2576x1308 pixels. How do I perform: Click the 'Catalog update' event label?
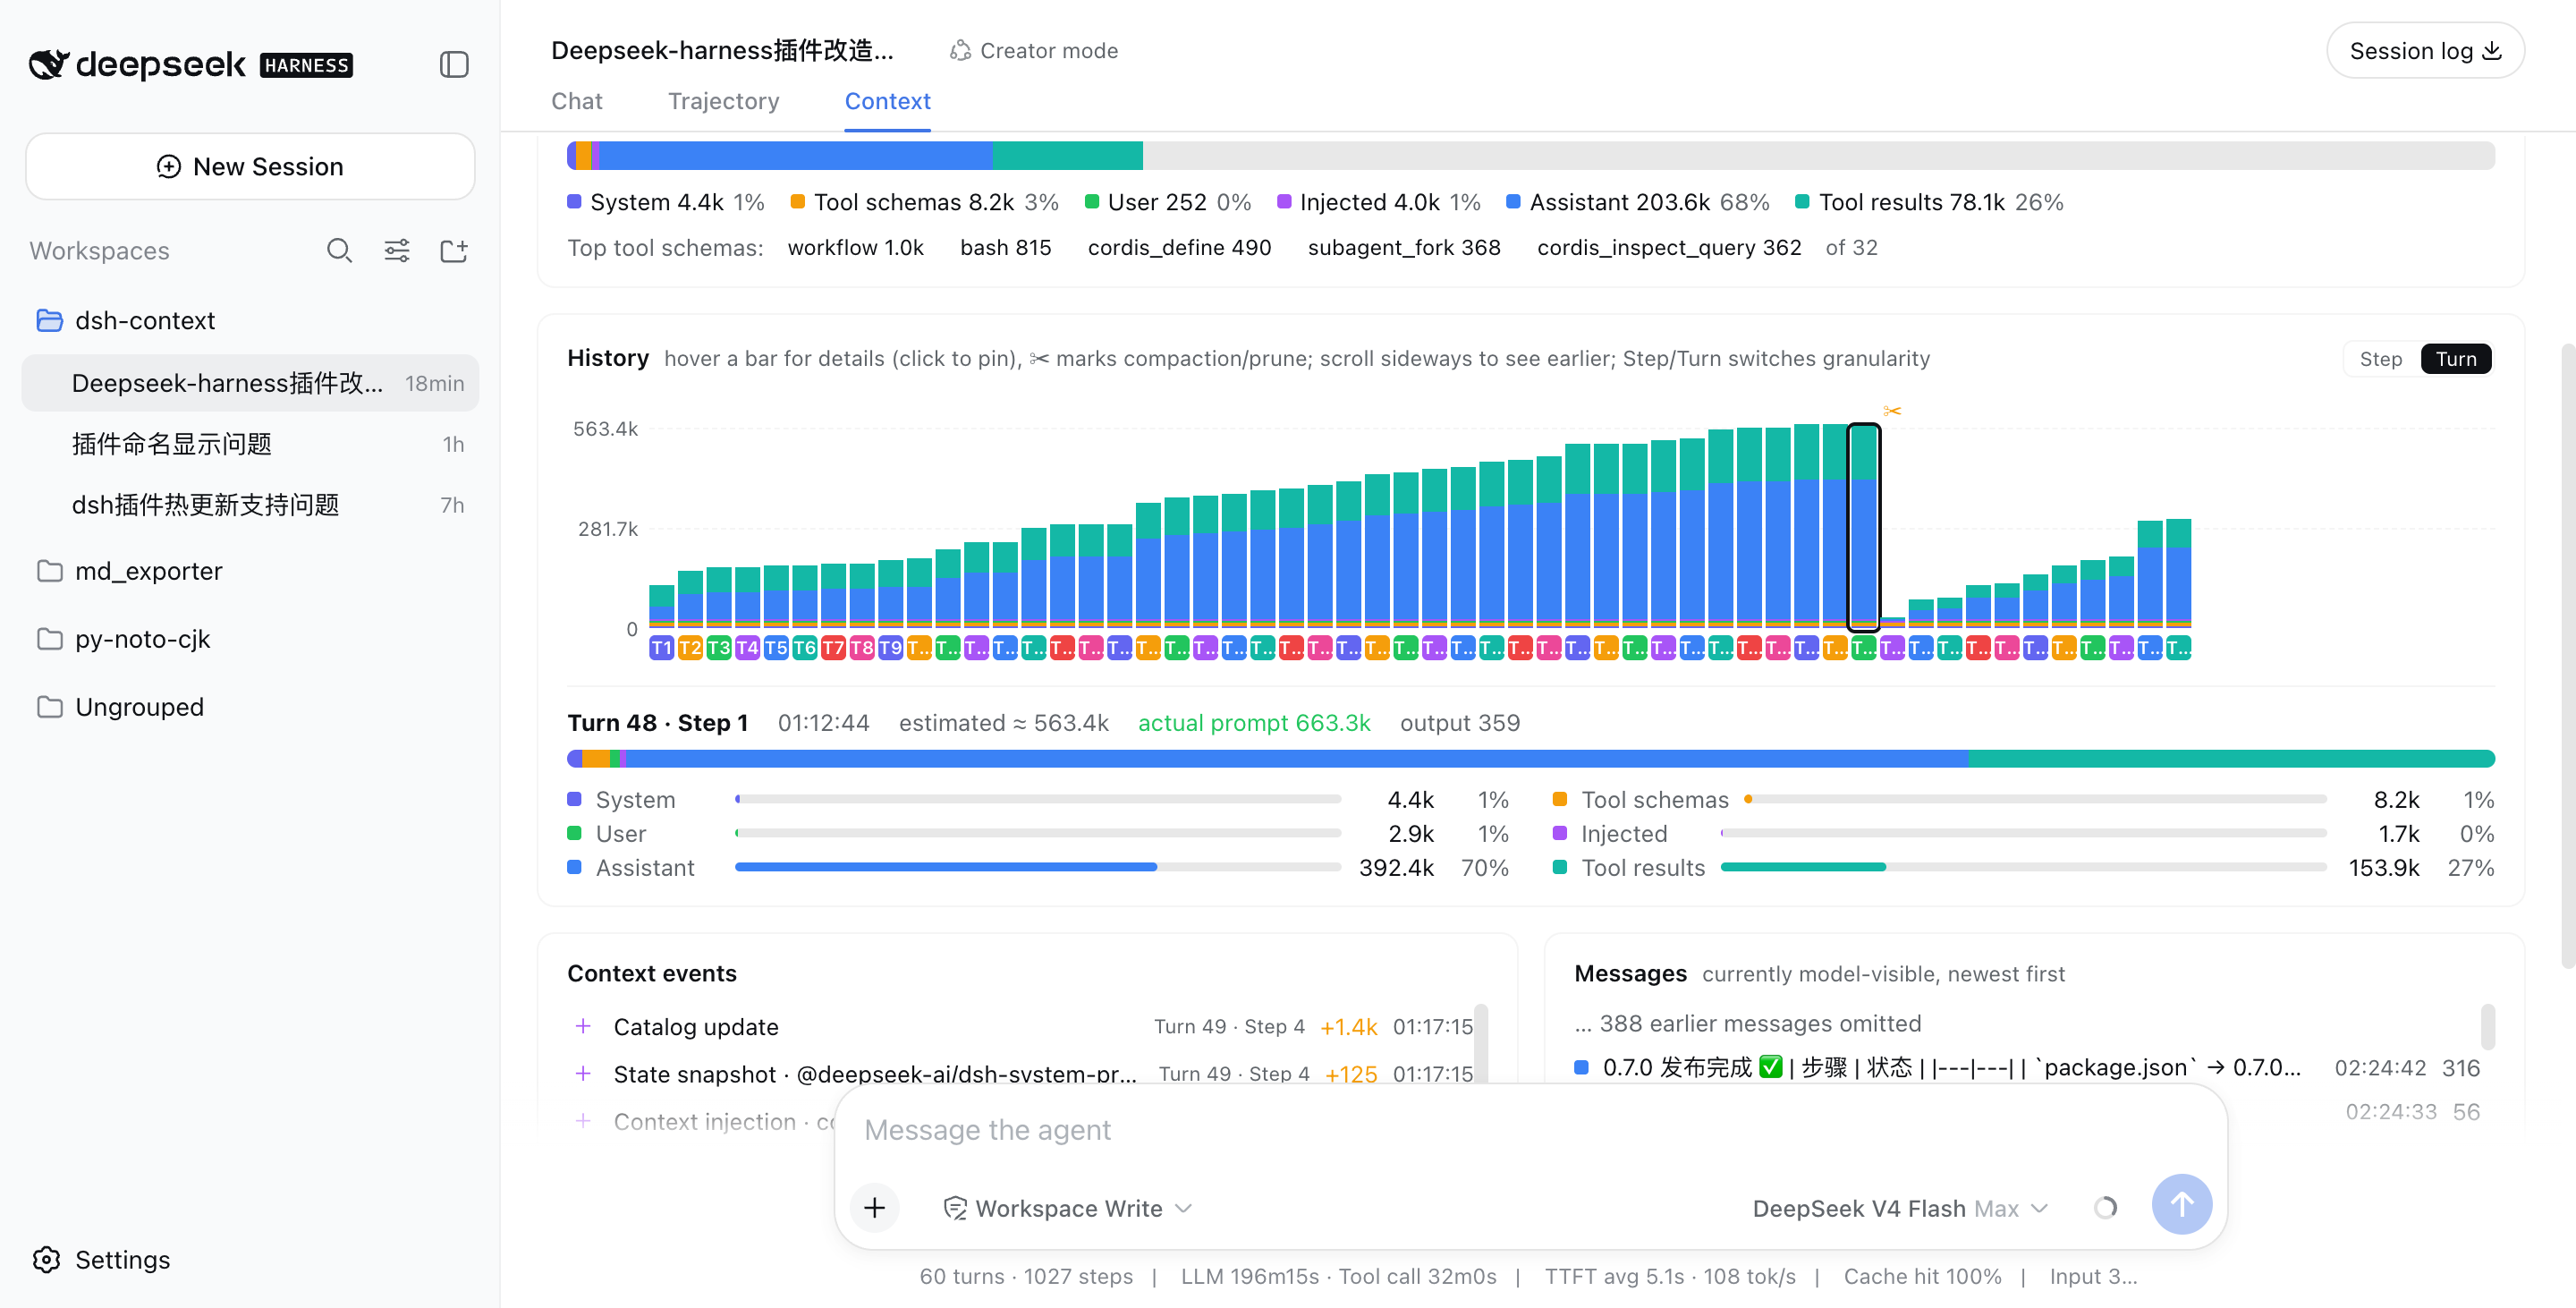pos(695,1026)
